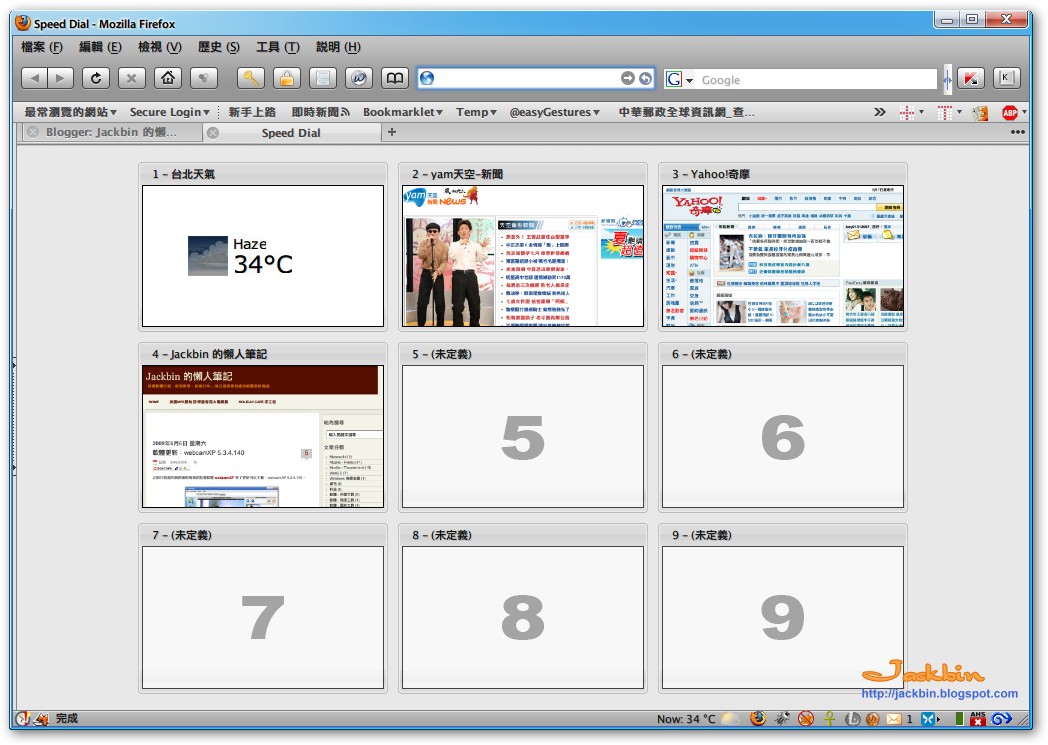Click the Home icon in the navigation toolbar
1048x745 pixels.
pos(168,77)
